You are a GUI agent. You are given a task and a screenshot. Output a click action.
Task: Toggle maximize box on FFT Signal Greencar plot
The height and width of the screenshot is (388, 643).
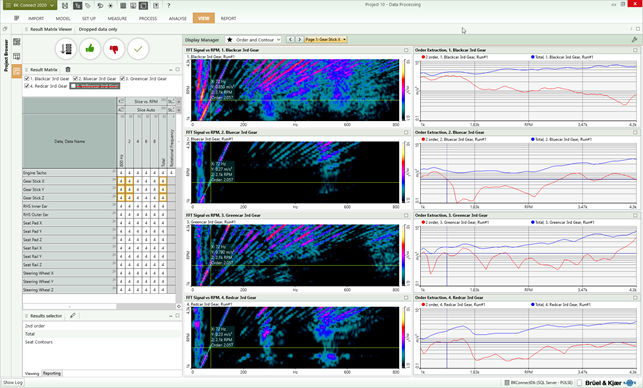tap(406, 215)
